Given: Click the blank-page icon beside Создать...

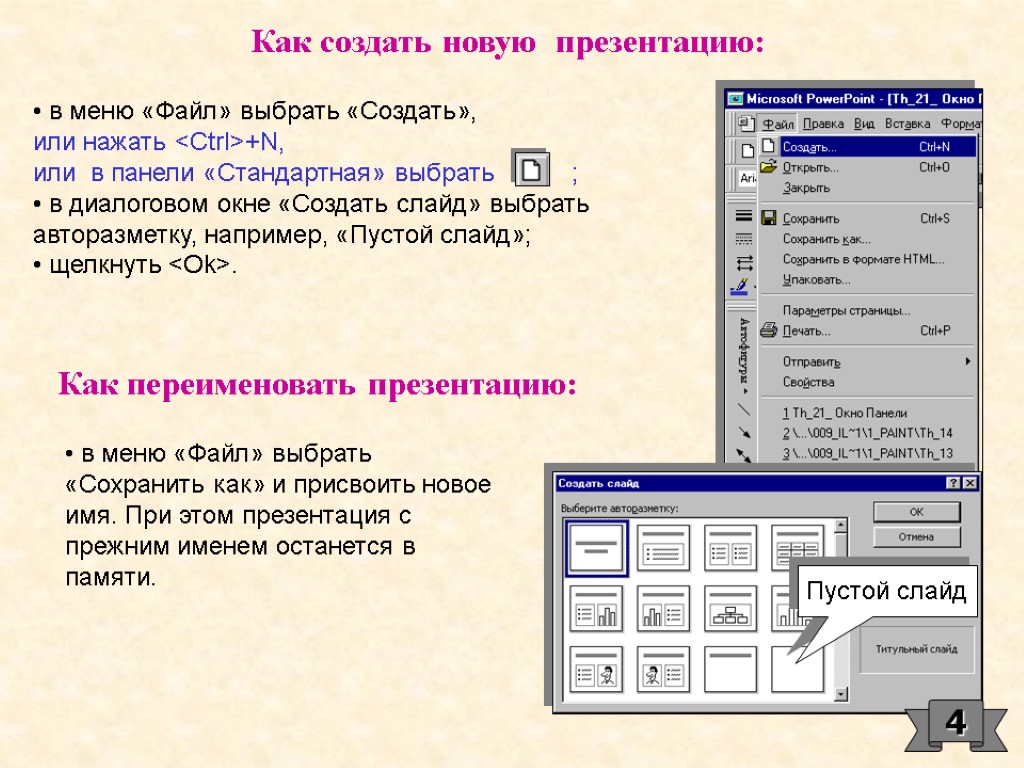Looking at the screenshot, I should (769, 146).
